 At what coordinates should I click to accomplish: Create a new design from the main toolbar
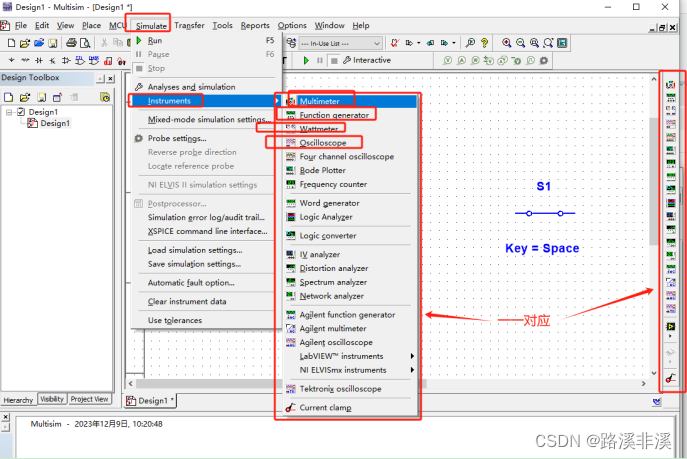click(x=11, y=43)
